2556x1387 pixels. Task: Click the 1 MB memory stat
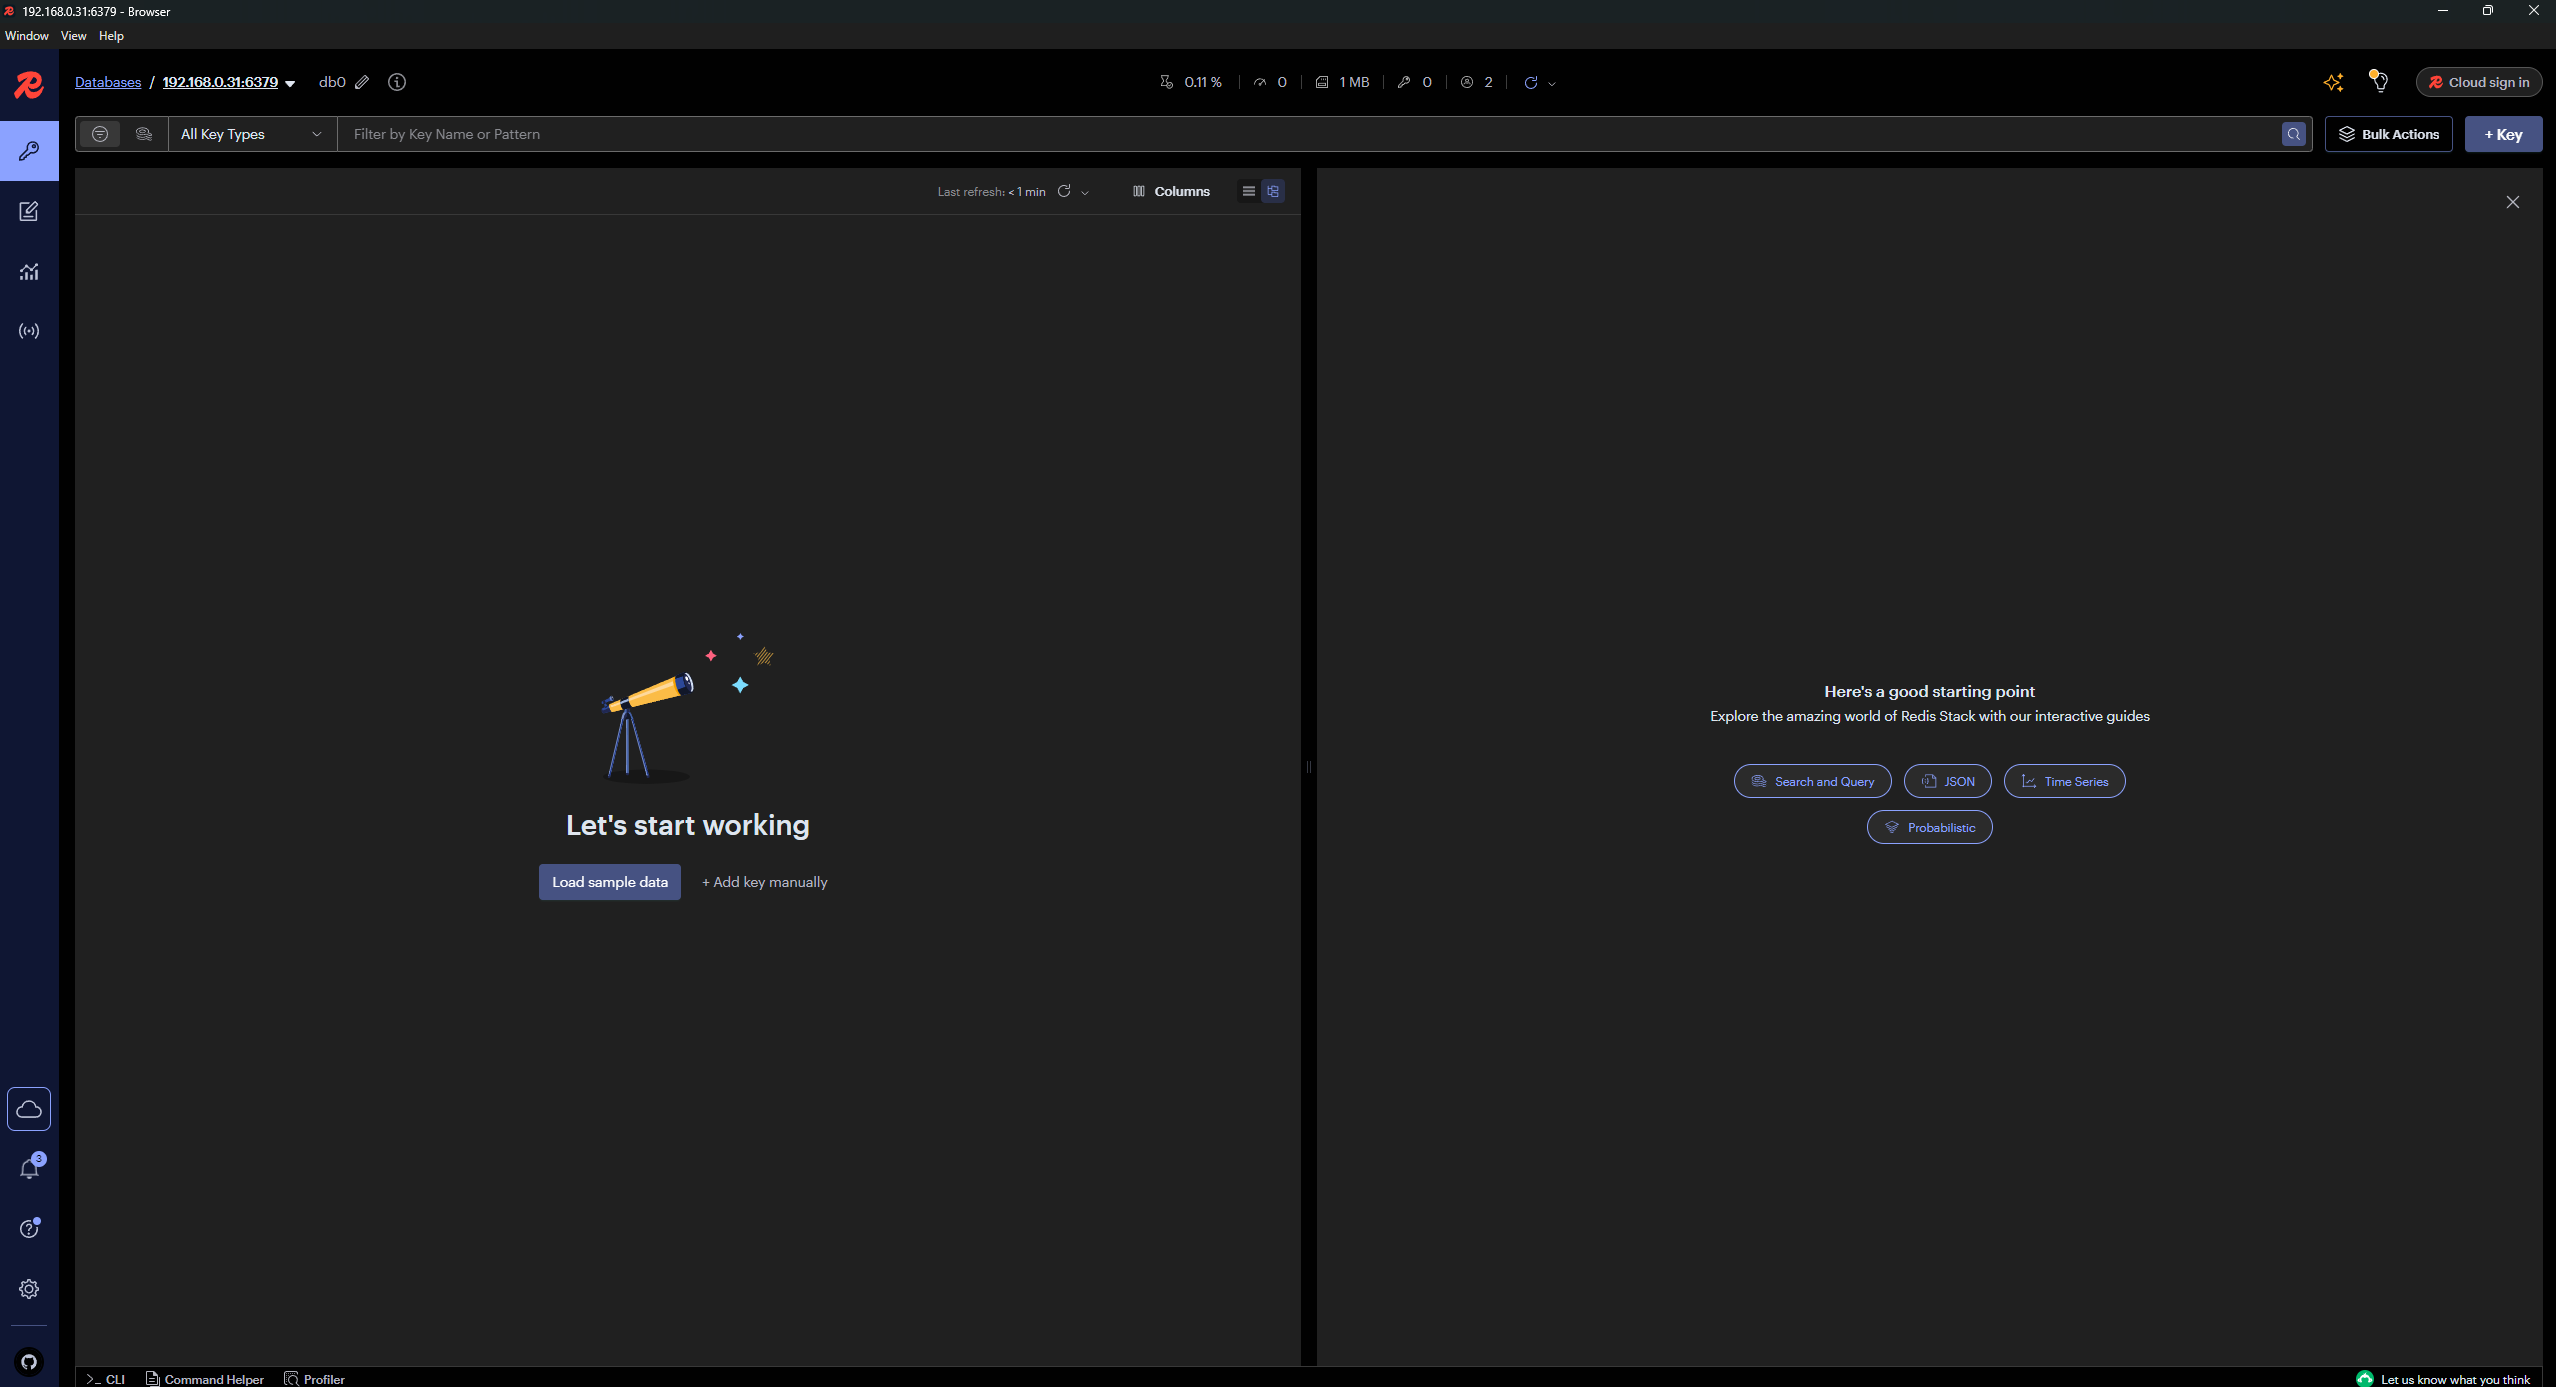pos(1342,82)
